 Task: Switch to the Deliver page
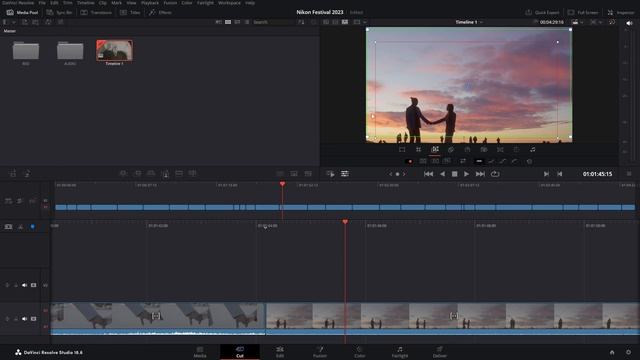440,352
